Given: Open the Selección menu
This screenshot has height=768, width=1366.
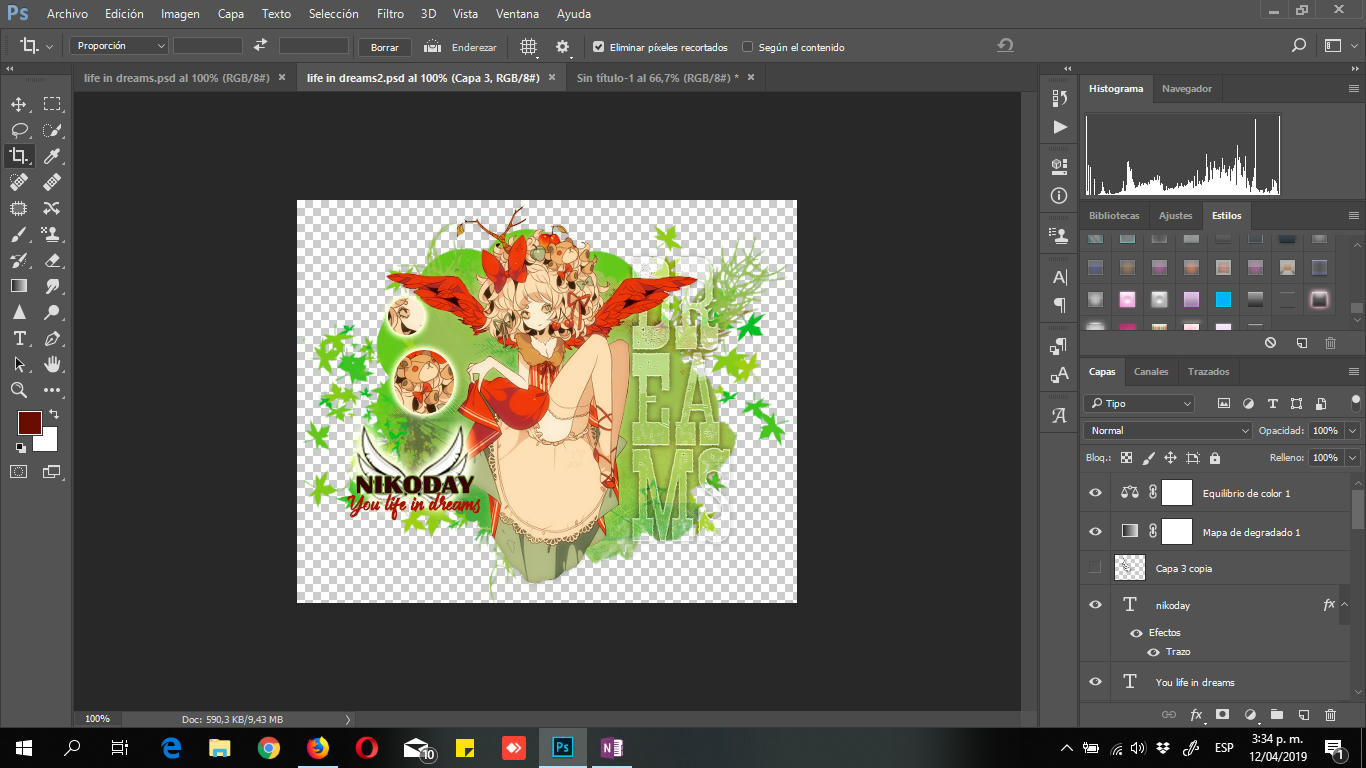Looking at the screenshot, I should tap(333, 14).
